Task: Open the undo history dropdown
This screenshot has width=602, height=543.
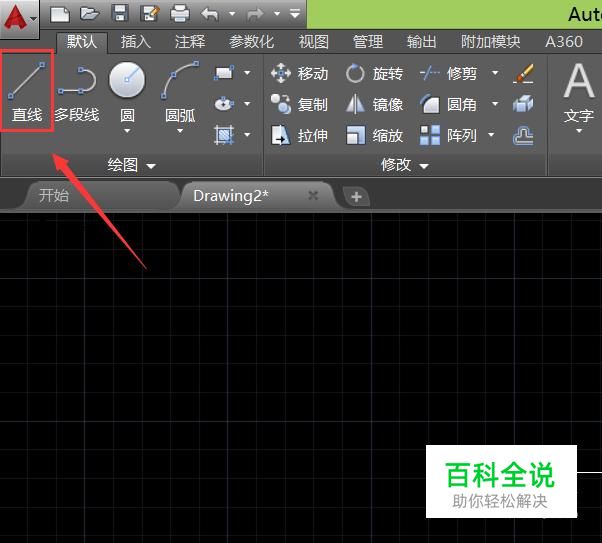Action: [x=232, y=13]
